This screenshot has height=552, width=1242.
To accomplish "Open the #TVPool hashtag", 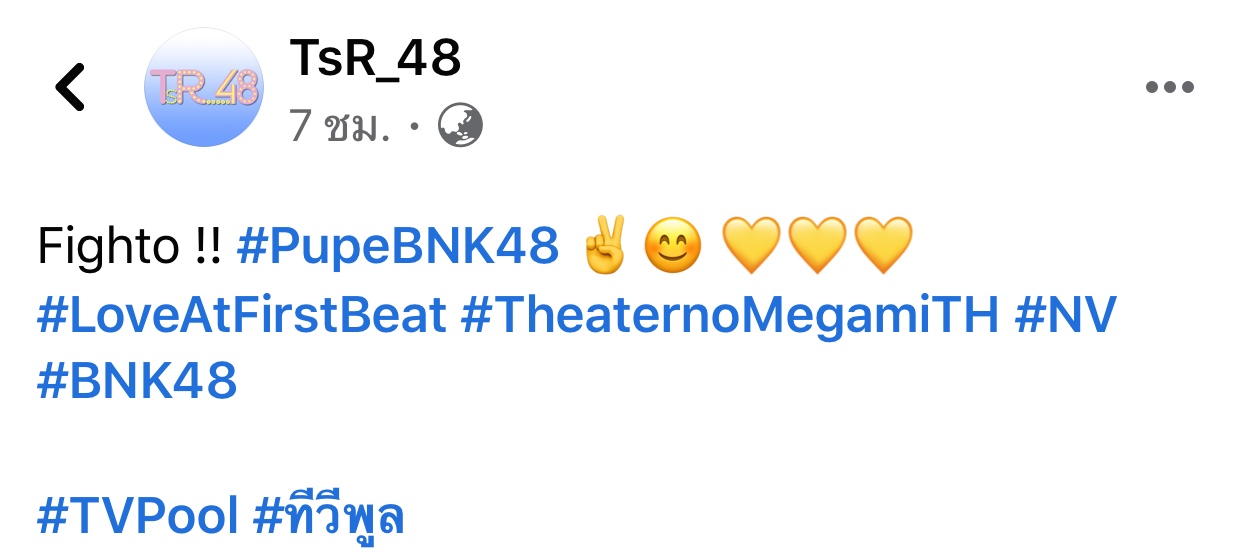I will click(x=138, y=517).
